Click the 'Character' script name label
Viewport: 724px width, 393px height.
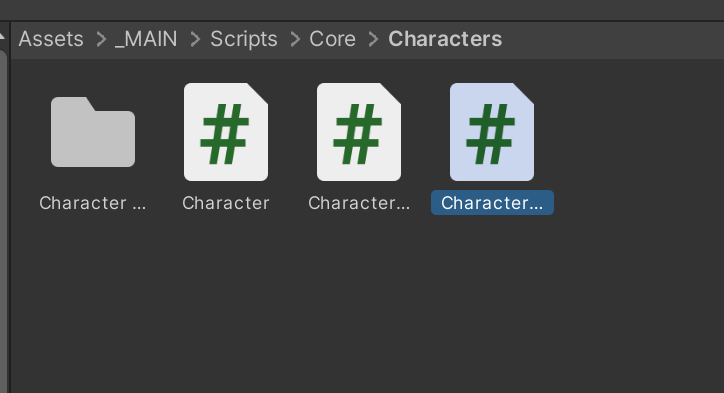pos(226,203)
